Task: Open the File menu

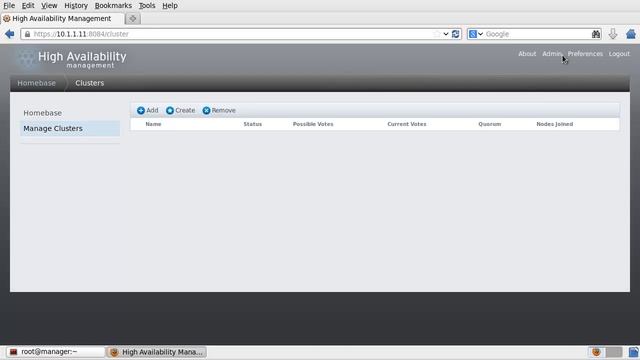Action: tap(9, 6)
